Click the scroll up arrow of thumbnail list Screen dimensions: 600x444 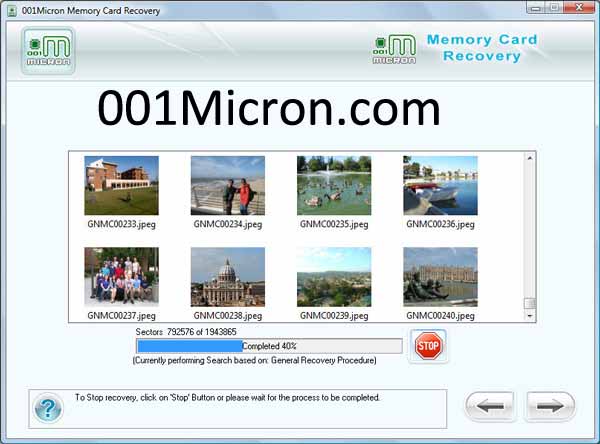[530, 158]
